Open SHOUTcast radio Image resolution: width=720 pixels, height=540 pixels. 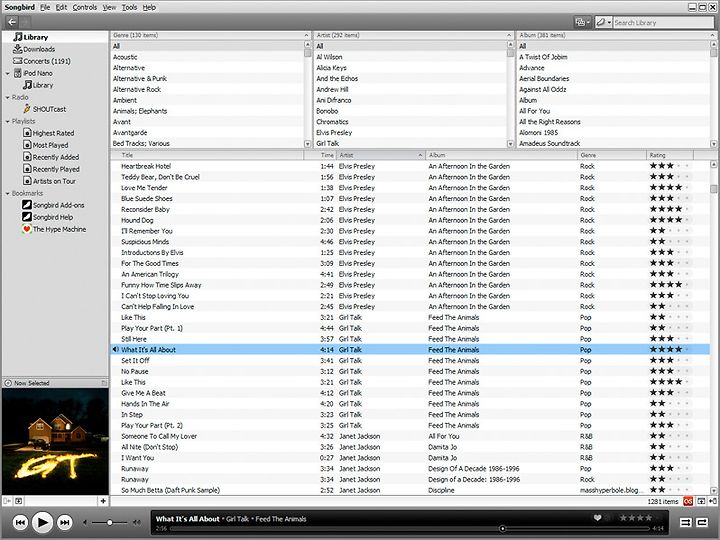[45, 109]
